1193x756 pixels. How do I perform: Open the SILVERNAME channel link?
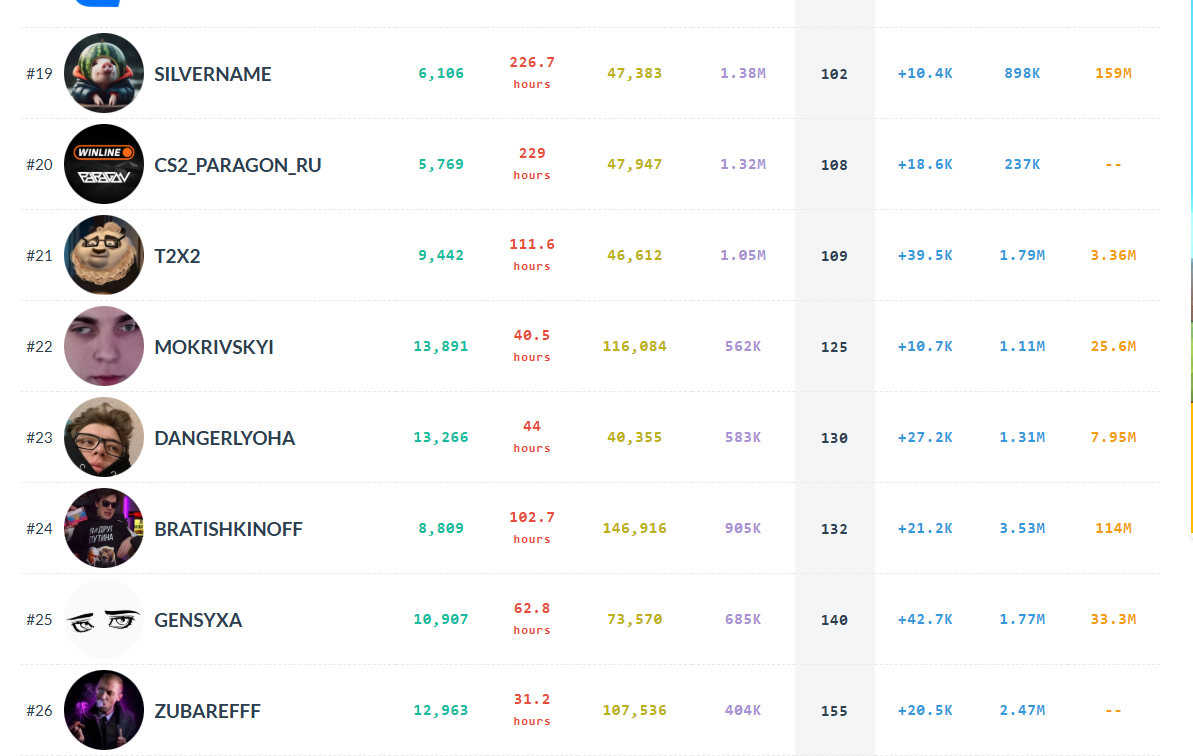pyautogui.click(x=212, y=74)
